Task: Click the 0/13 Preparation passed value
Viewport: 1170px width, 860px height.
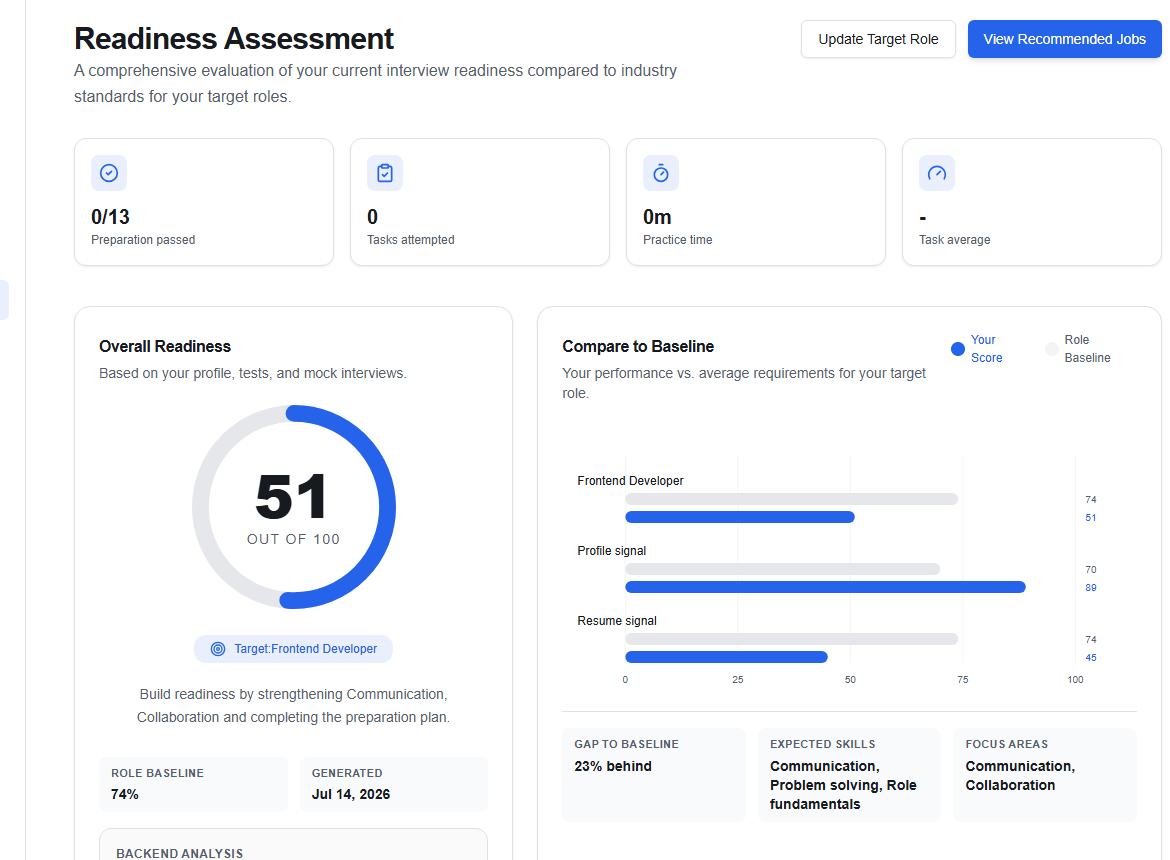Action: (110, 217)
